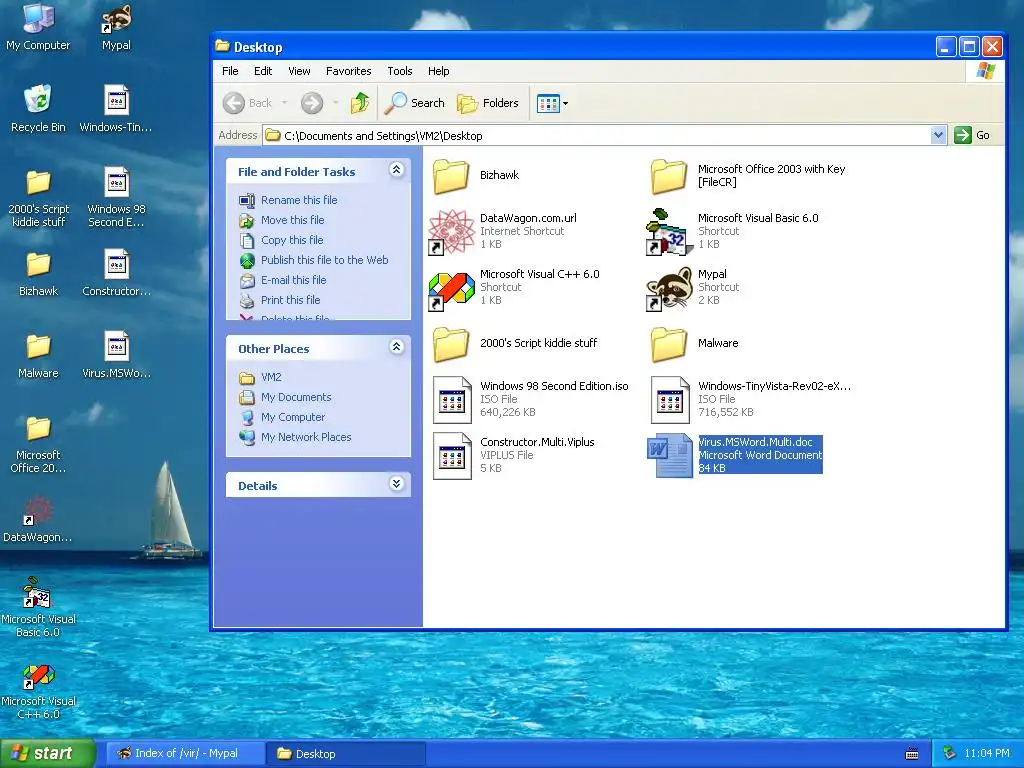The height and width of the screenshot is (768, 1024).
Task: Go to My Computer in Other Places
Action: click(282, 417)
